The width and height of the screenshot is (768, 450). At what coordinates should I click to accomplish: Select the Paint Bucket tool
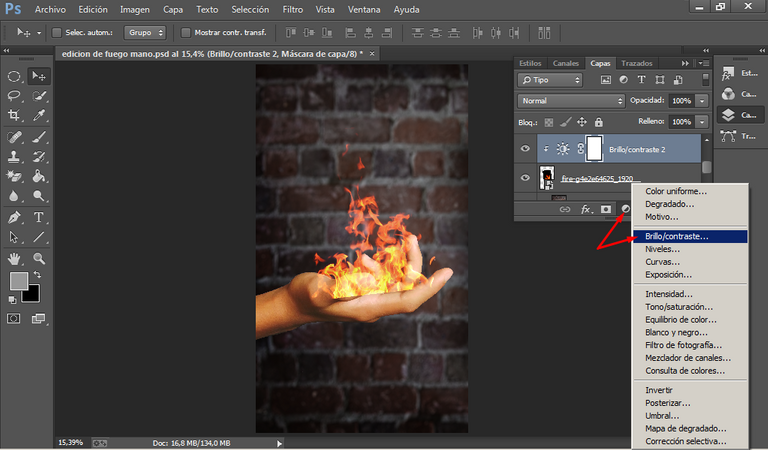coord(39,176)
